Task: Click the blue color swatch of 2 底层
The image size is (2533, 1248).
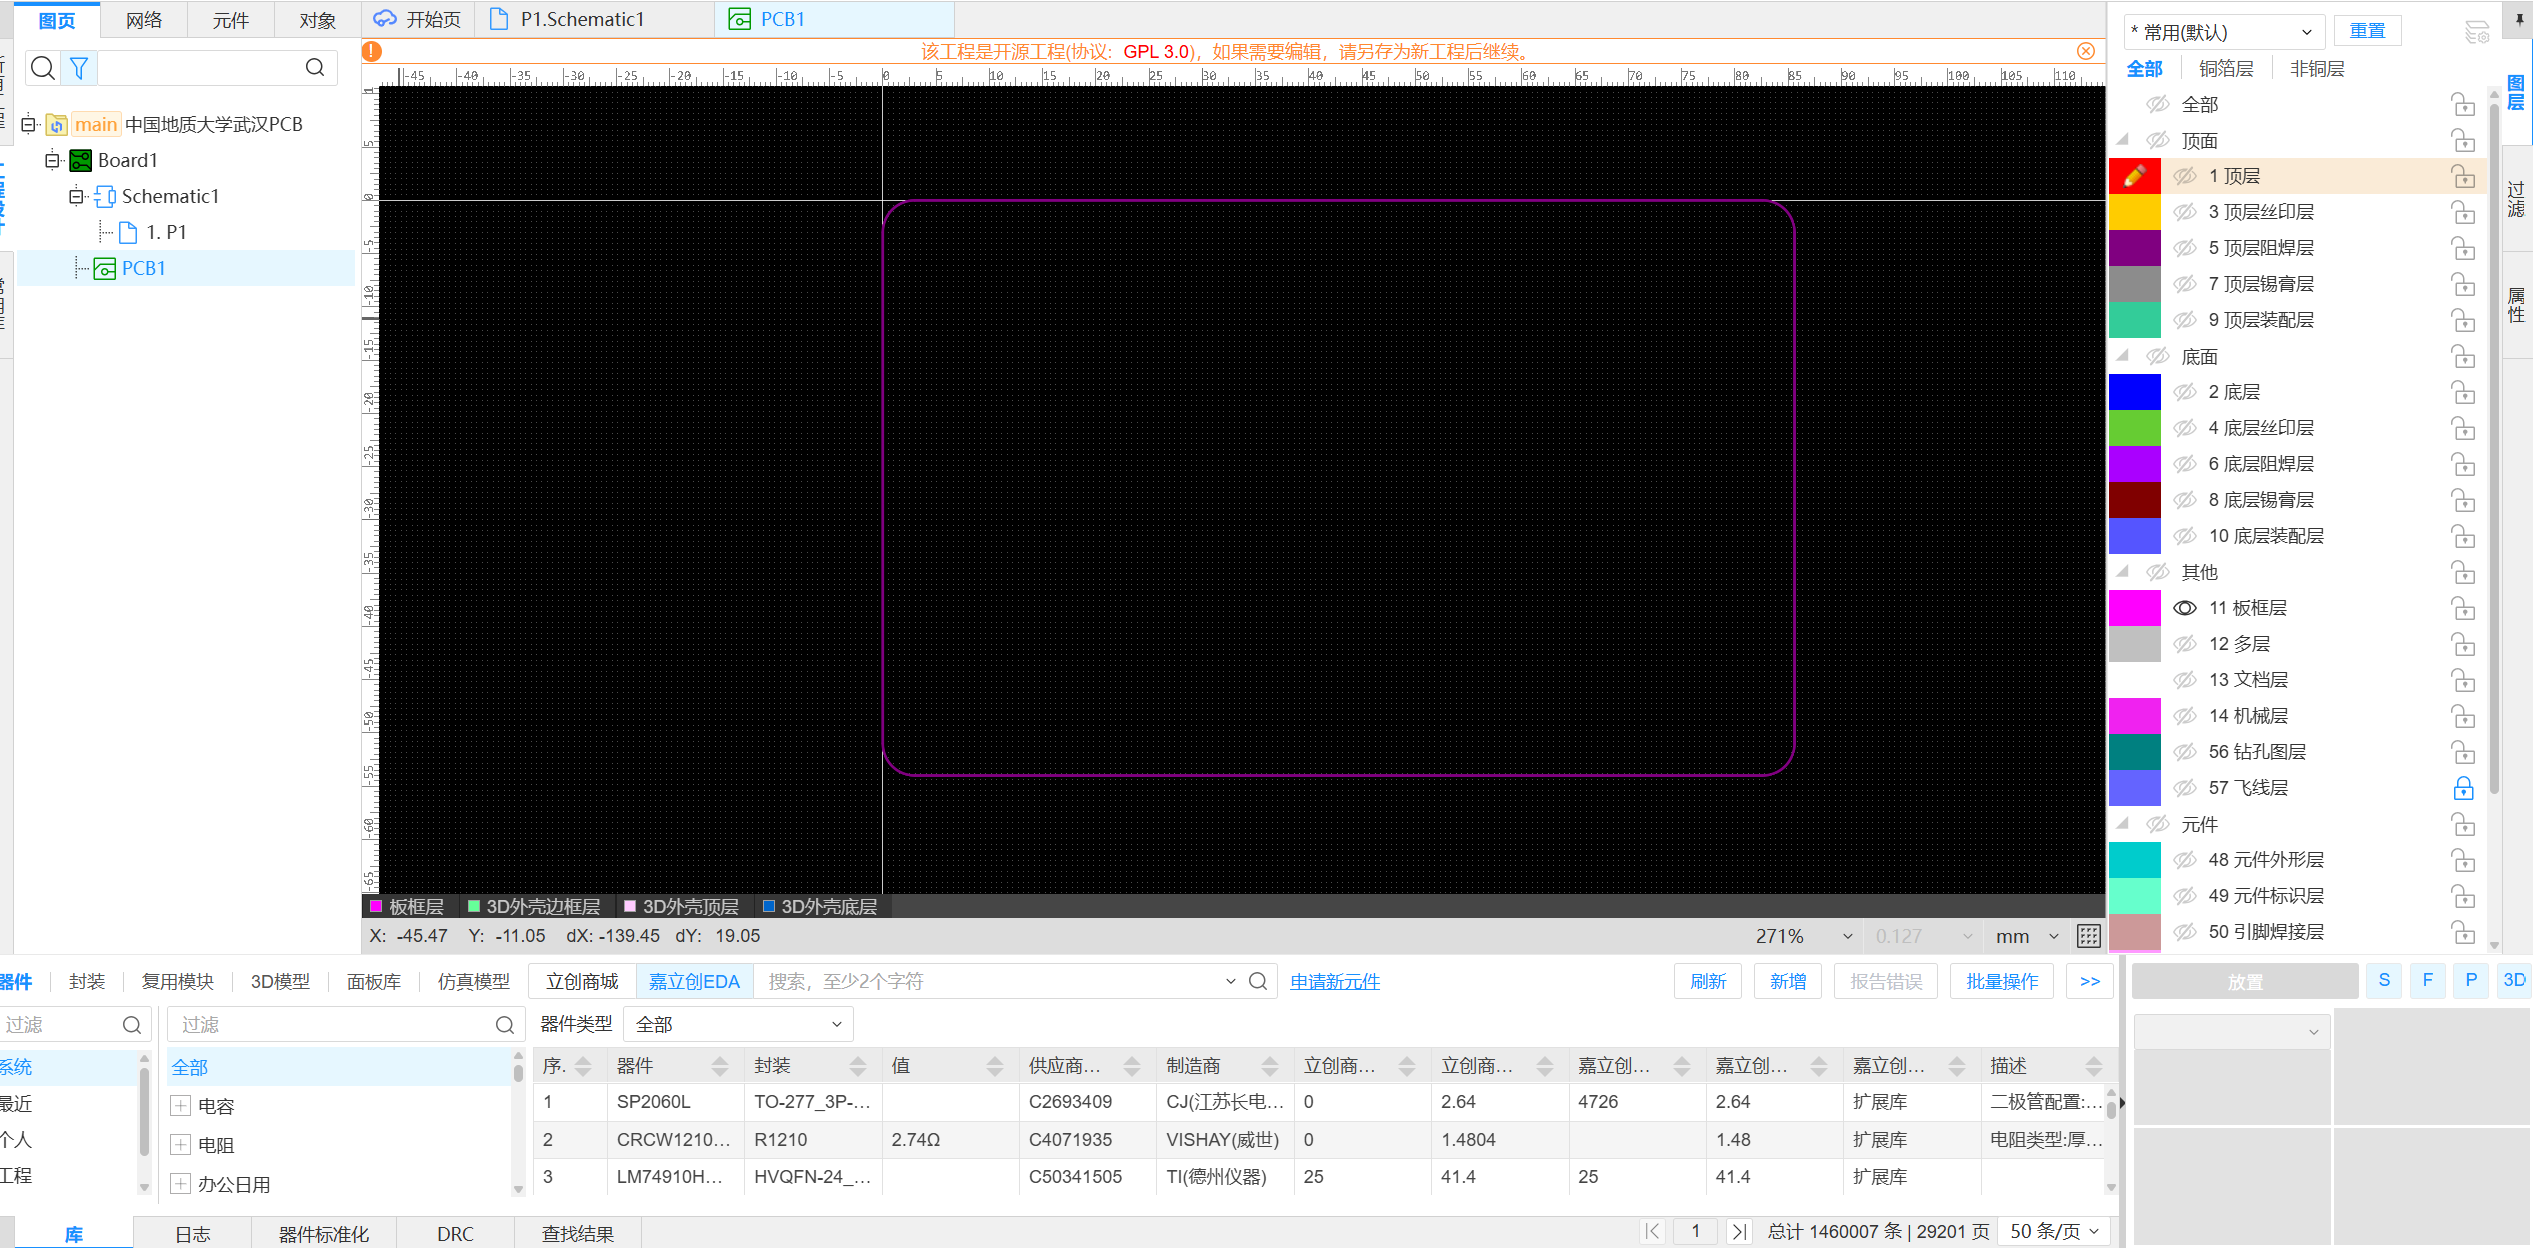Action: click(2134, 392)
